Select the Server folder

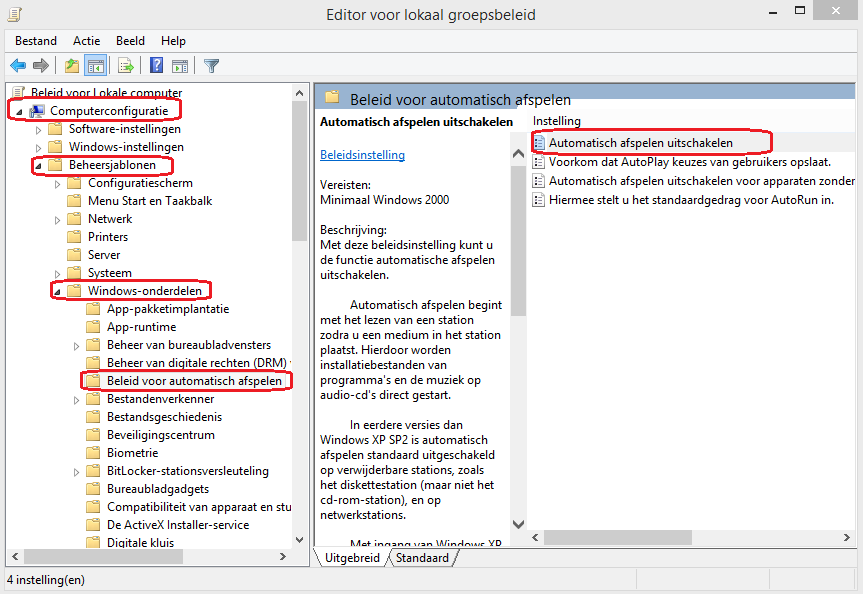104,255
